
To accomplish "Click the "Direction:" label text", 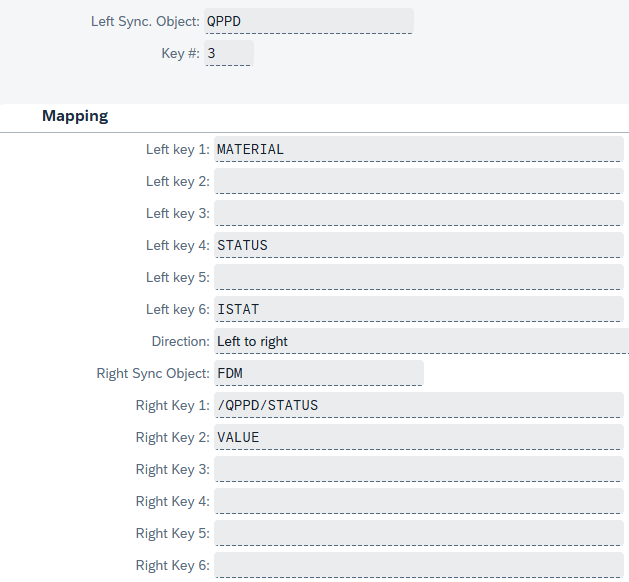I will 180,341.
